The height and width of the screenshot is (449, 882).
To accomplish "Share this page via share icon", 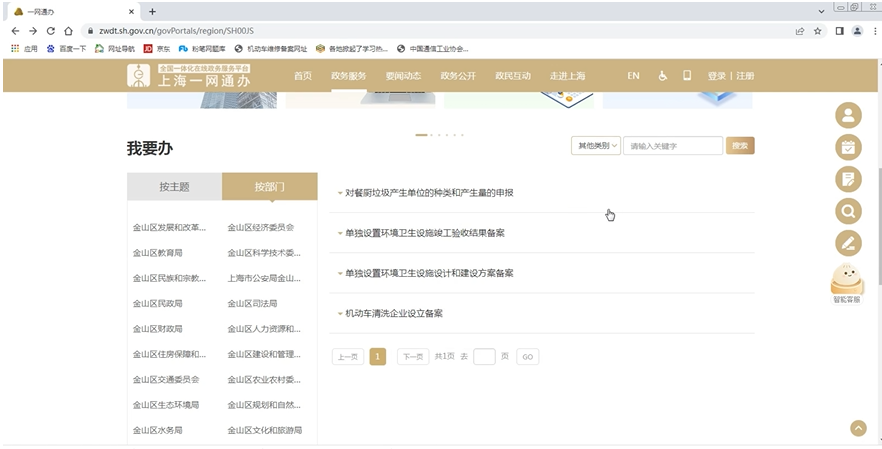I will coord(799,31).
